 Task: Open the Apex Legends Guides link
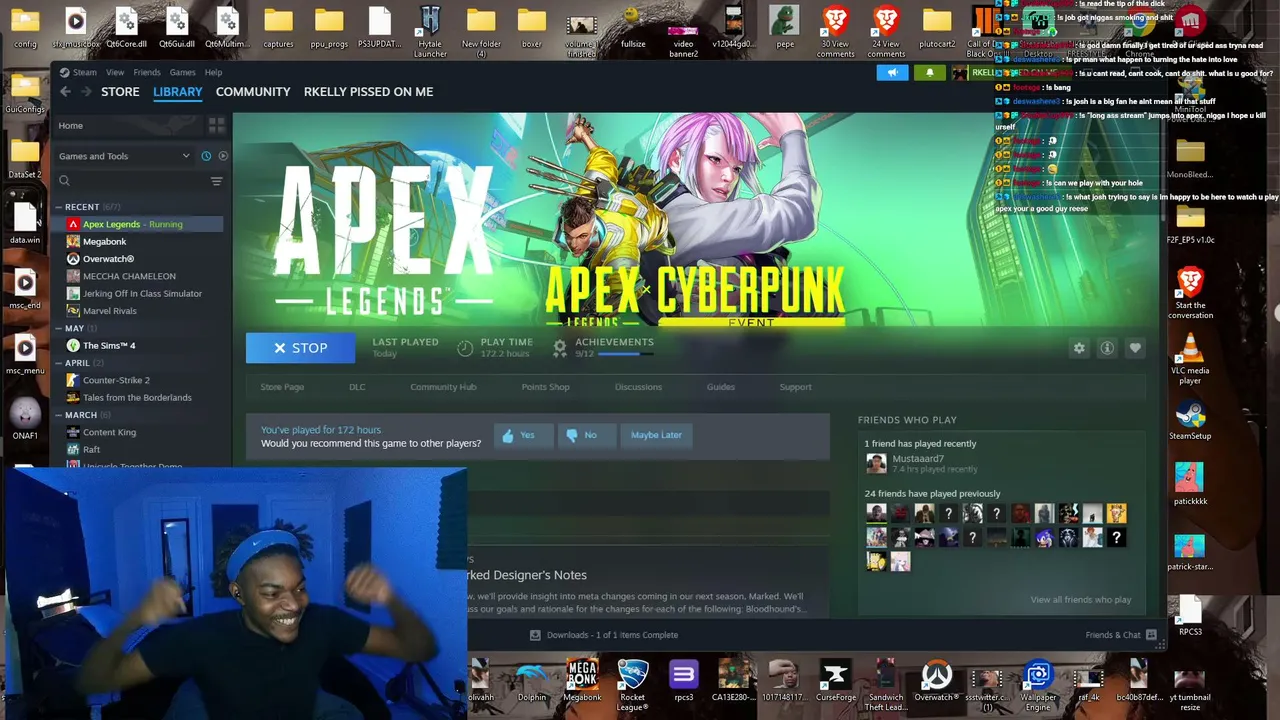click(720, 387)
